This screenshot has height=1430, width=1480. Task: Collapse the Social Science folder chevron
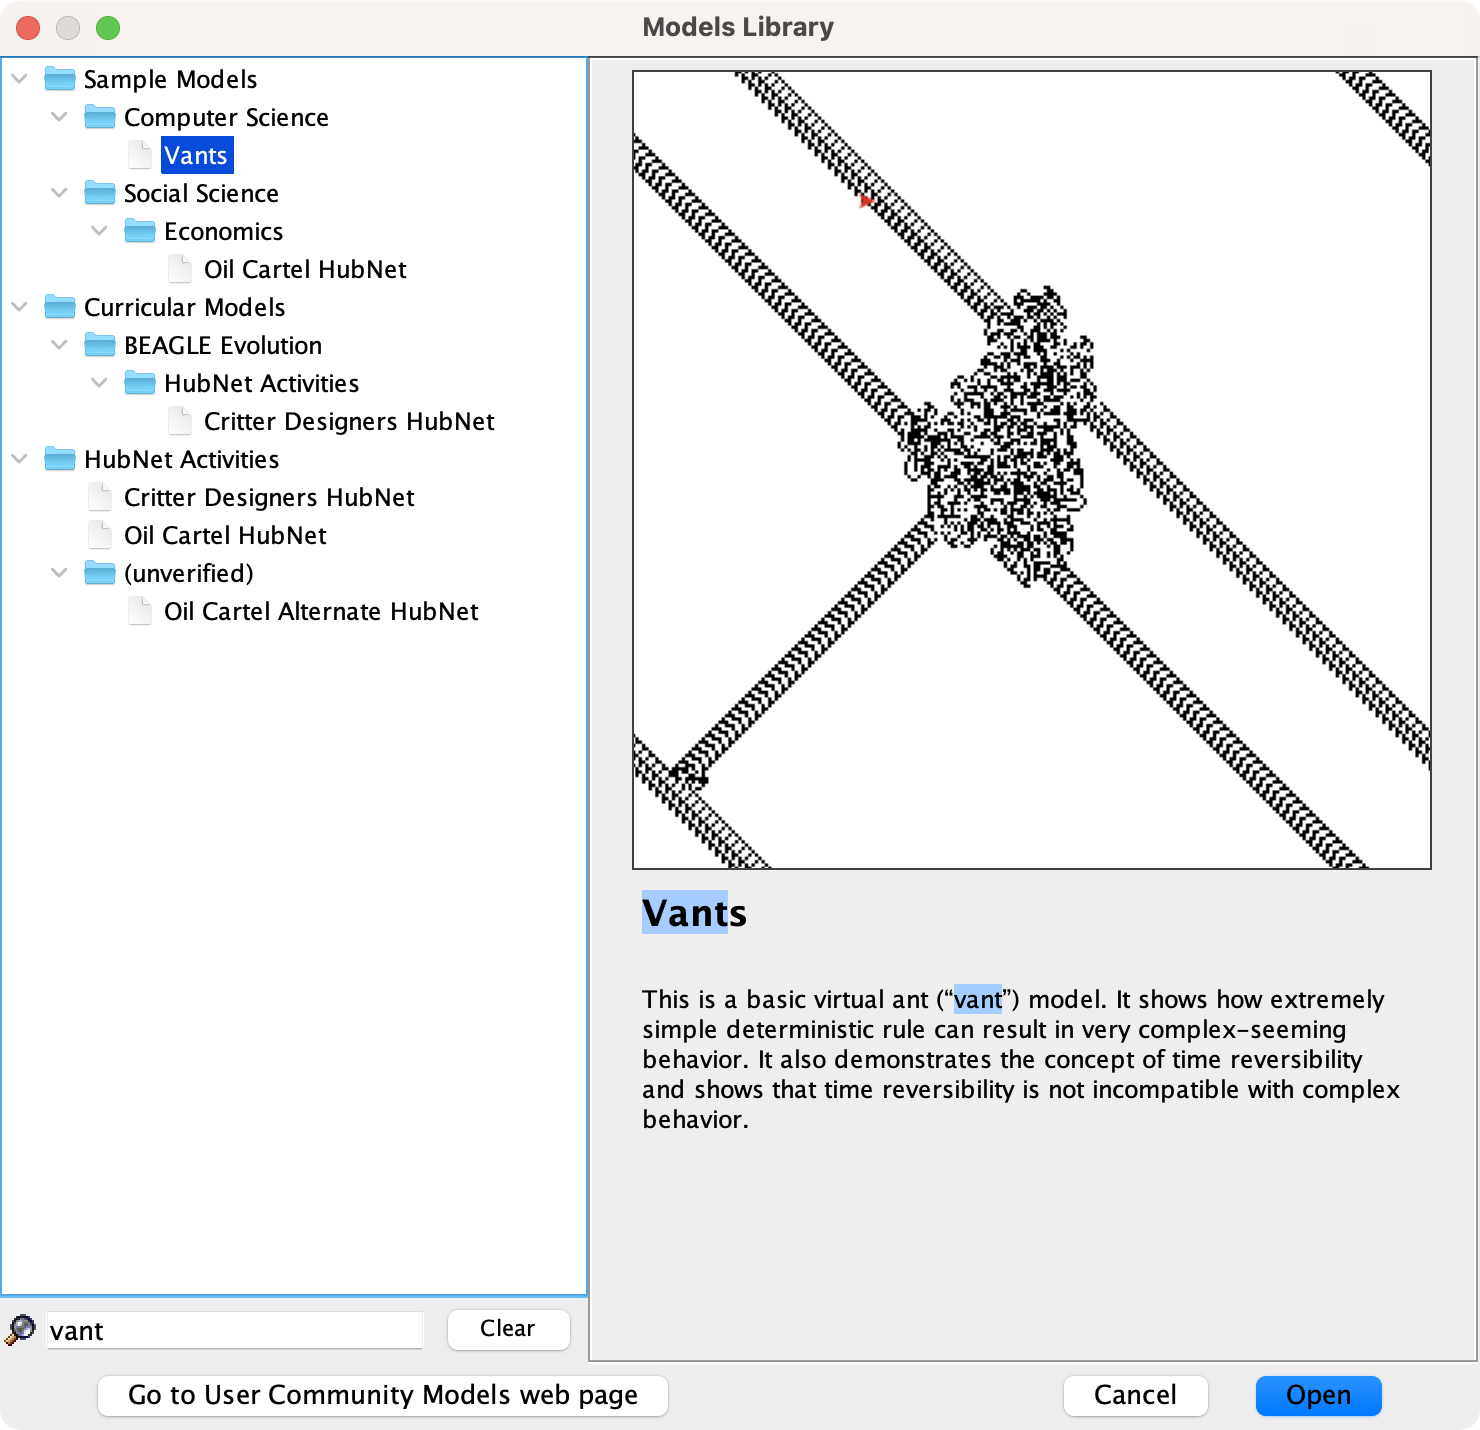[60, 193]
